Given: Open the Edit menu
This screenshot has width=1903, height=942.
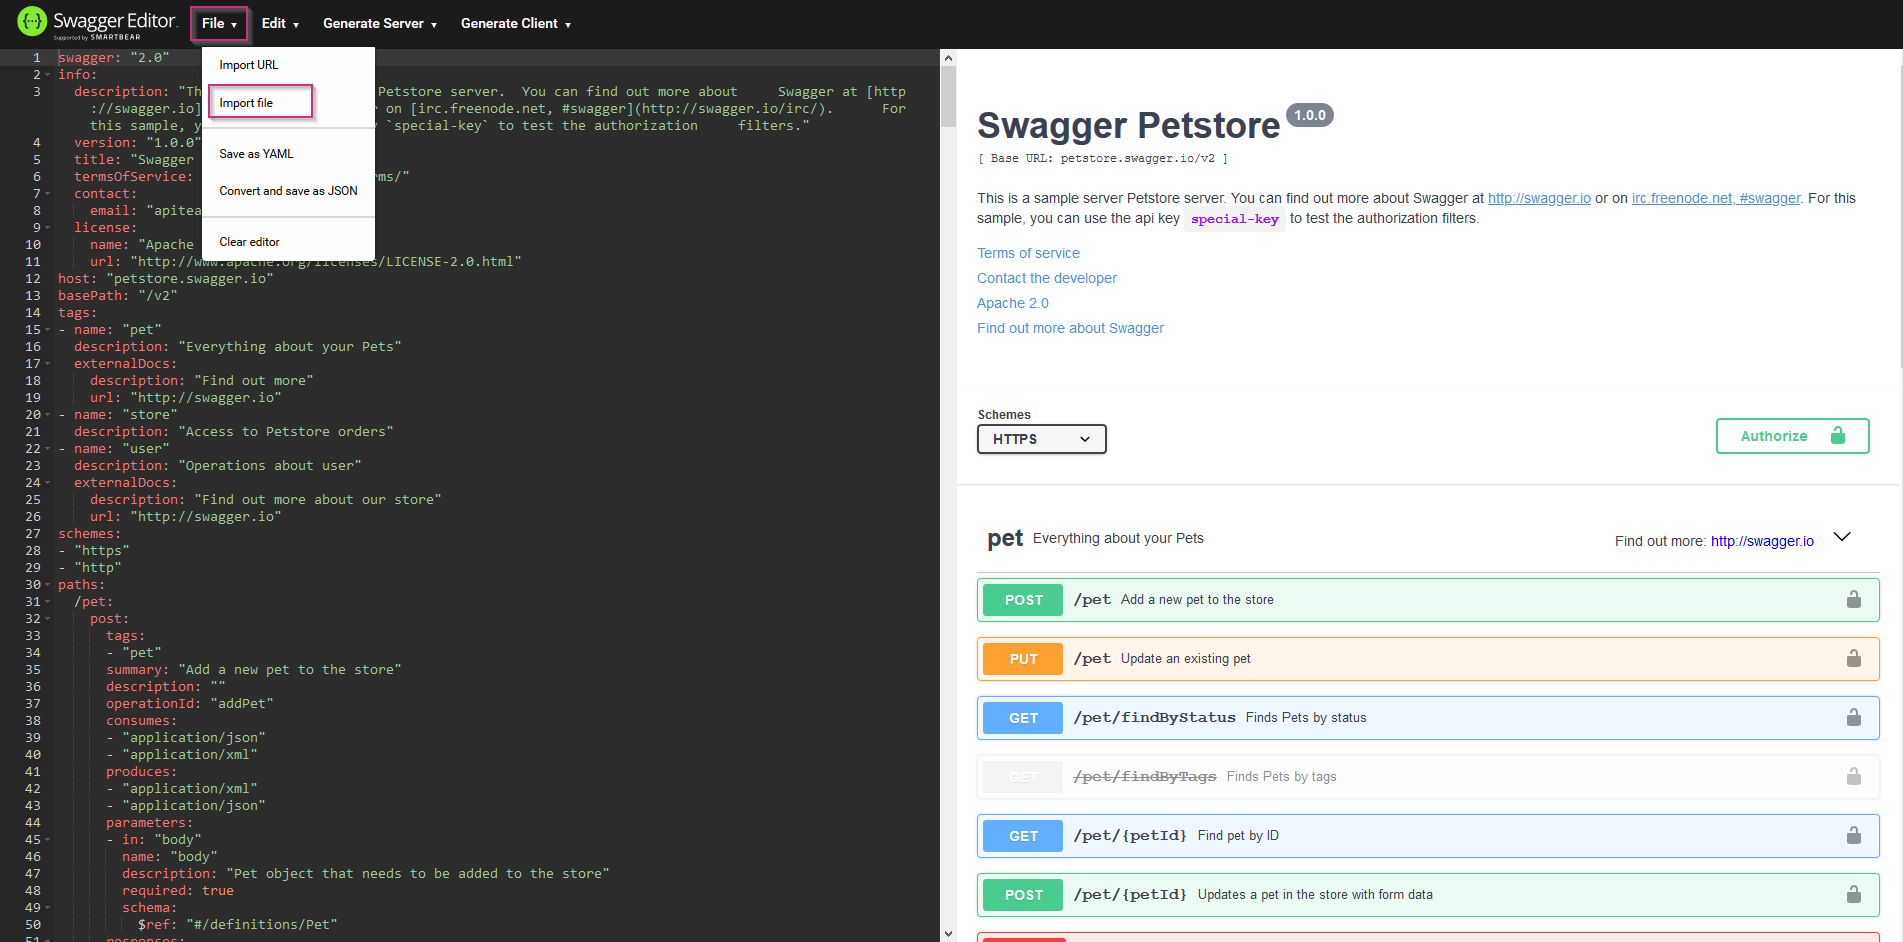Looking at the screenshot, I should [x=280, y=24].
